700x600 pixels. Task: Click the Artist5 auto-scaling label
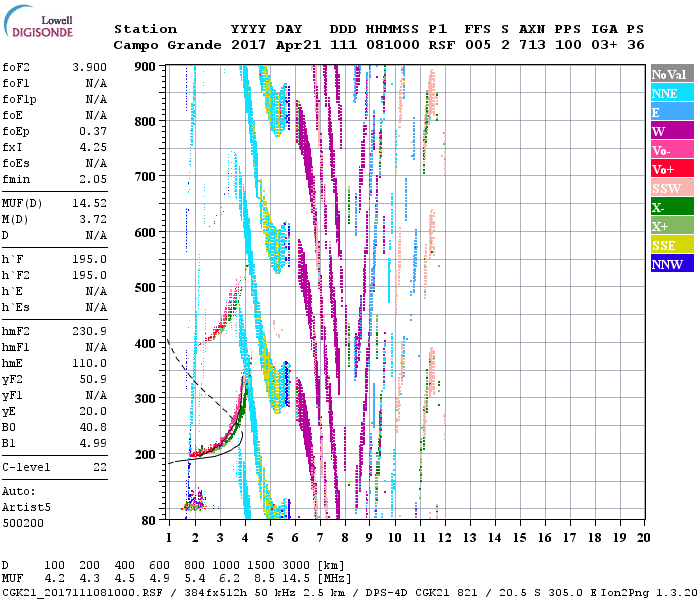tap(26, 508)
